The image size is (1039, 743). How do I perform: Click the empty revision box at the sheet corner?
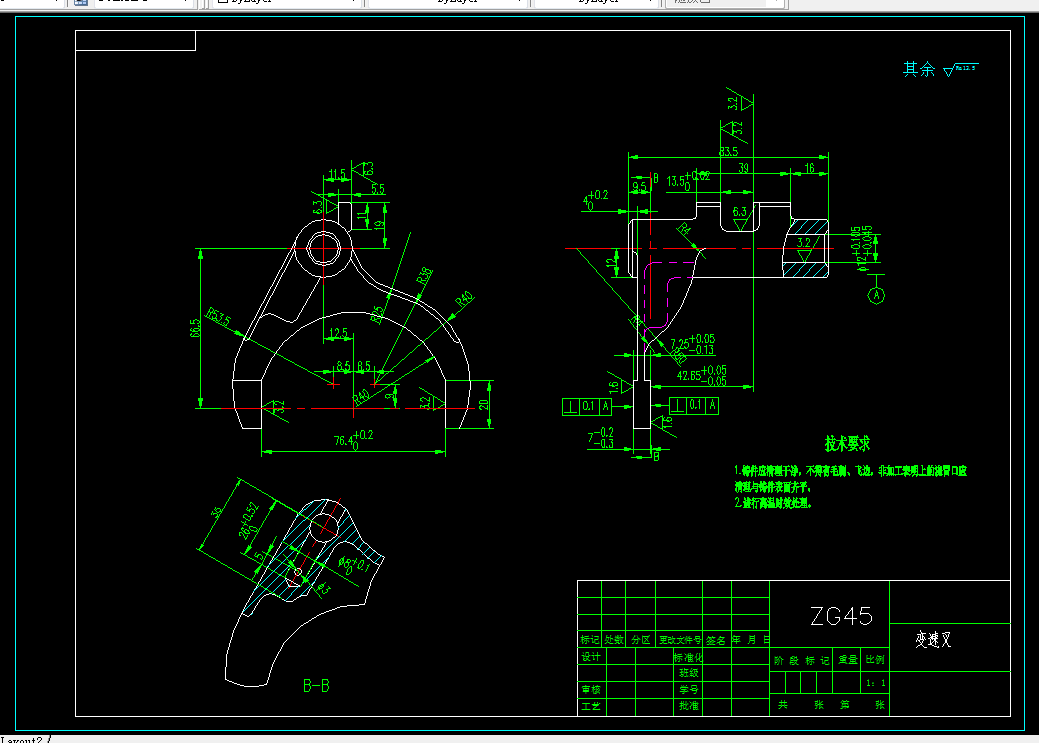[x=135, y=40]
